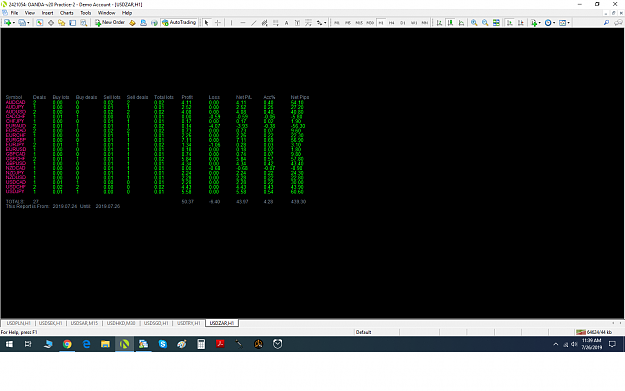Image resolution: width=625 pixels, height=391 pixels.
Task: Click the New Order button
Action: pyautogui.click(x=110, y=23)
